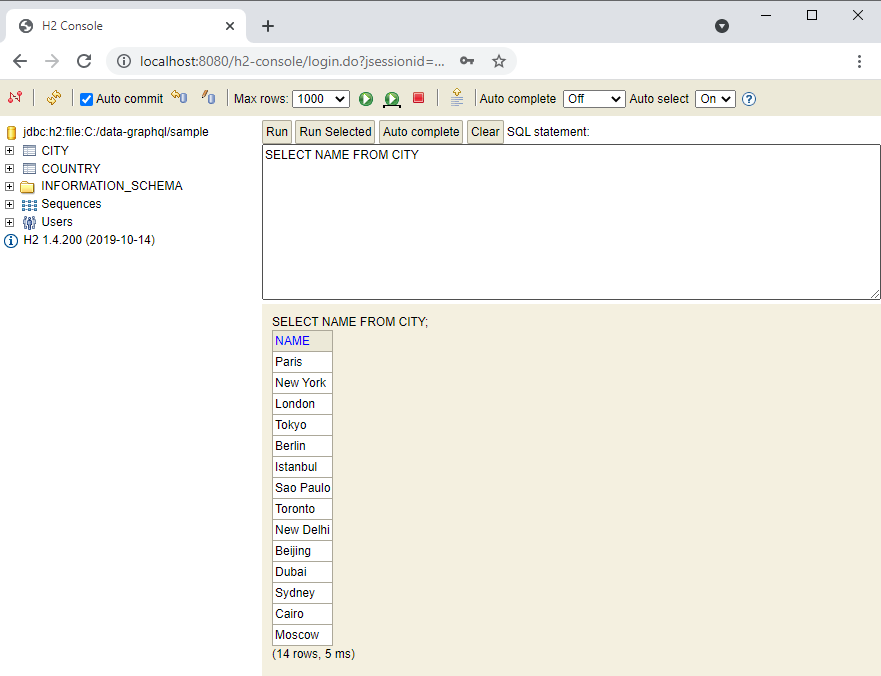Expand the CITY table in the tree

(8, 150)
